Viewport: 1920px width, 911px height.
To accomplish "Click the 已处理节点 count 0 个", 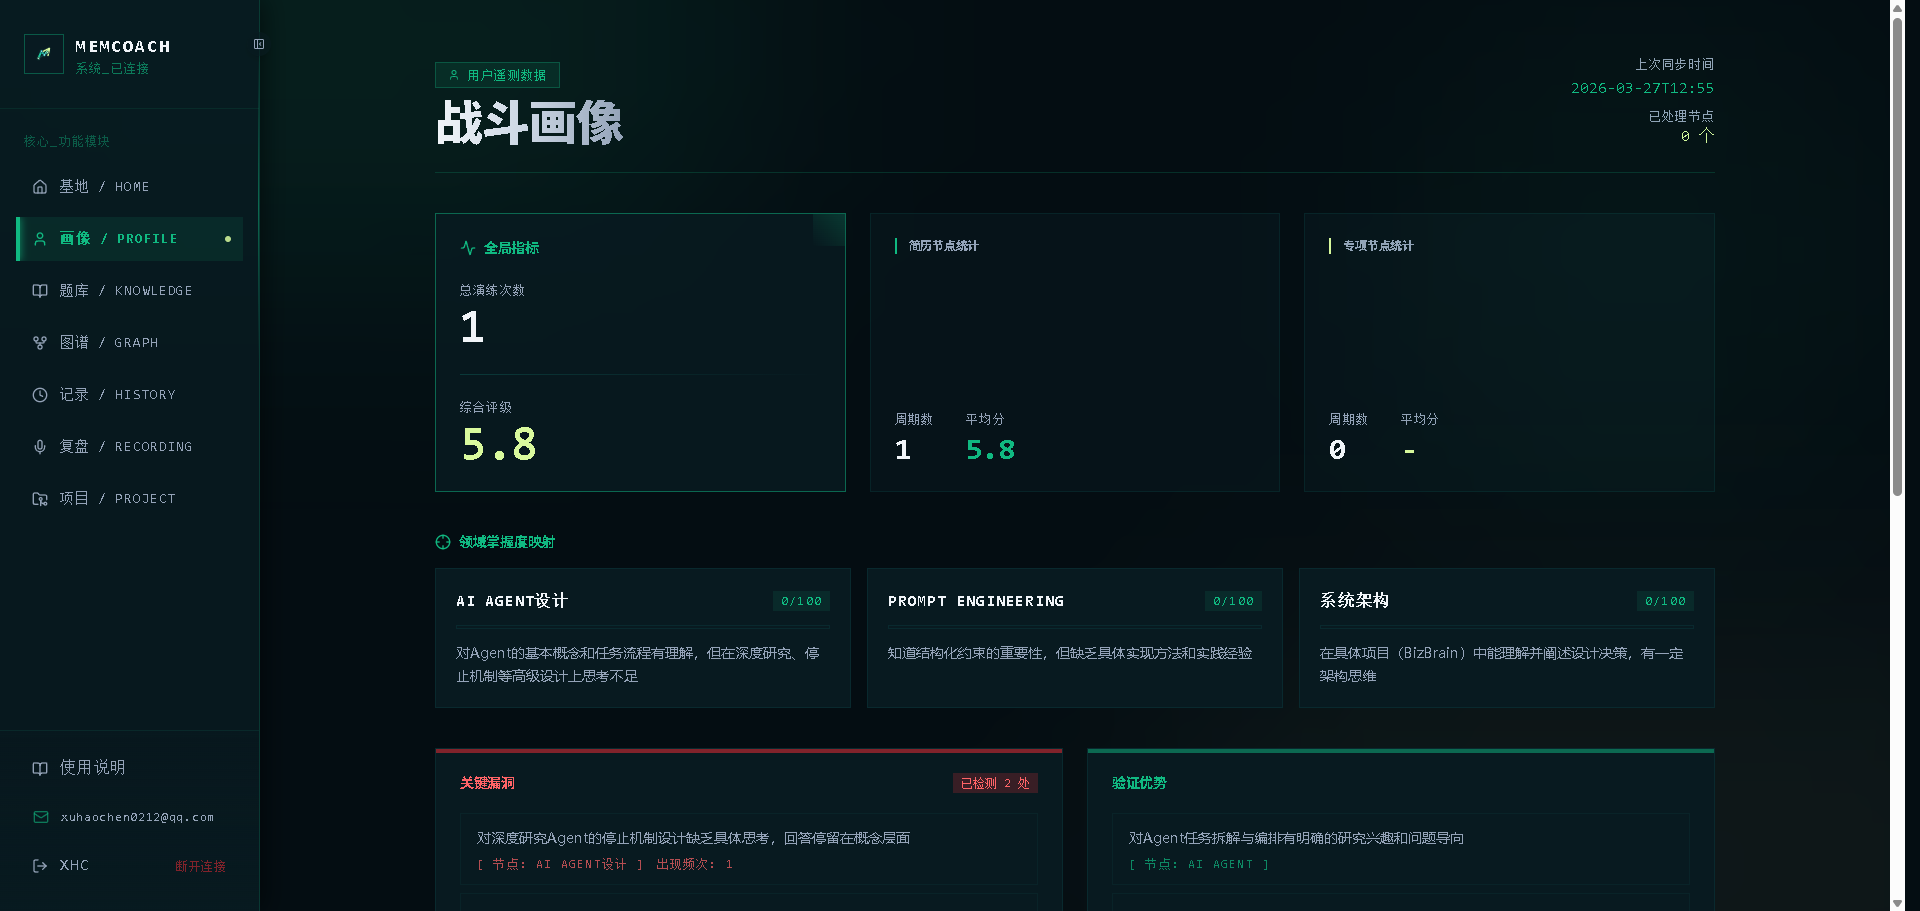I will [1697, 136].
